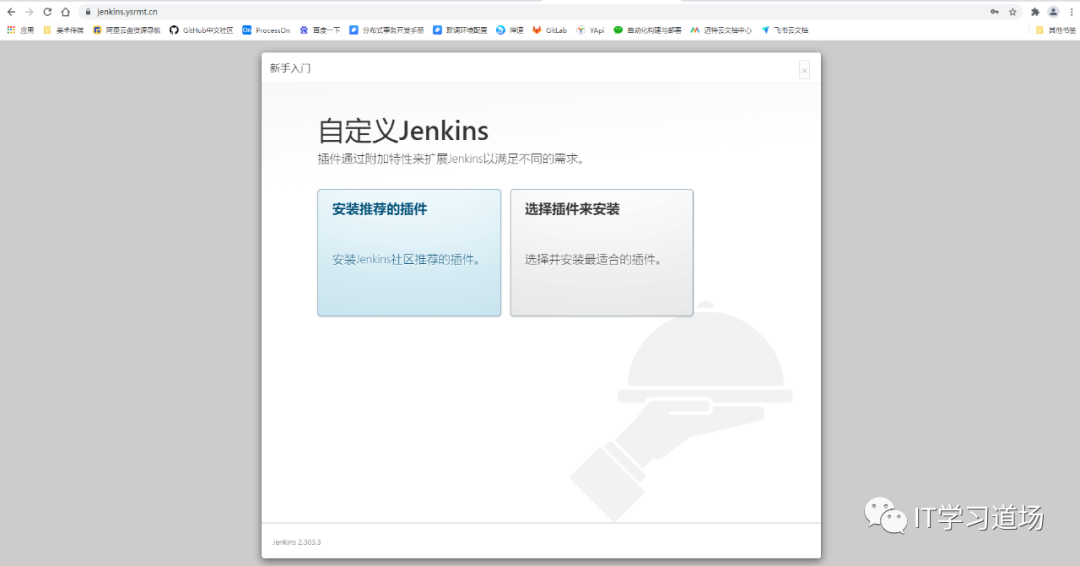The height and width of the screenshot is (566, 1080).
Task: Expand the 其他书签 bookmarks folder
Action: (x=1056, y=30)
